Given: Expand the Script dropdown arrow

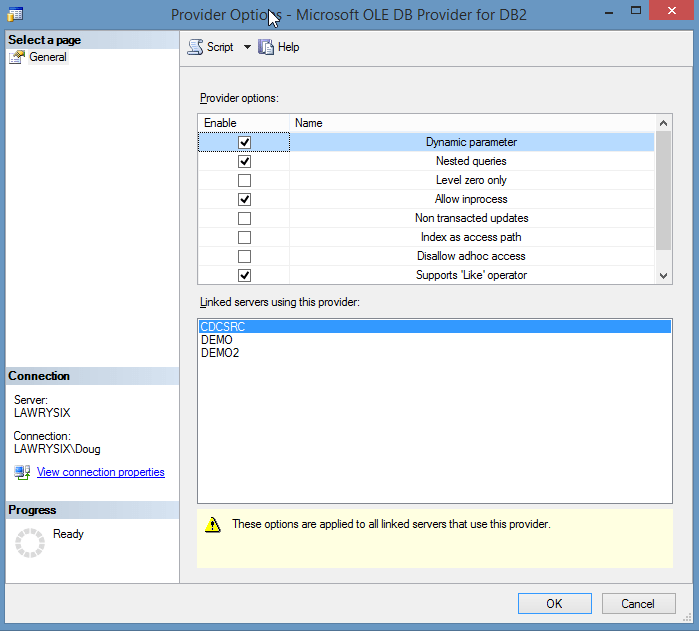Looking at the screenshot, I should click(x=247, y=47).
